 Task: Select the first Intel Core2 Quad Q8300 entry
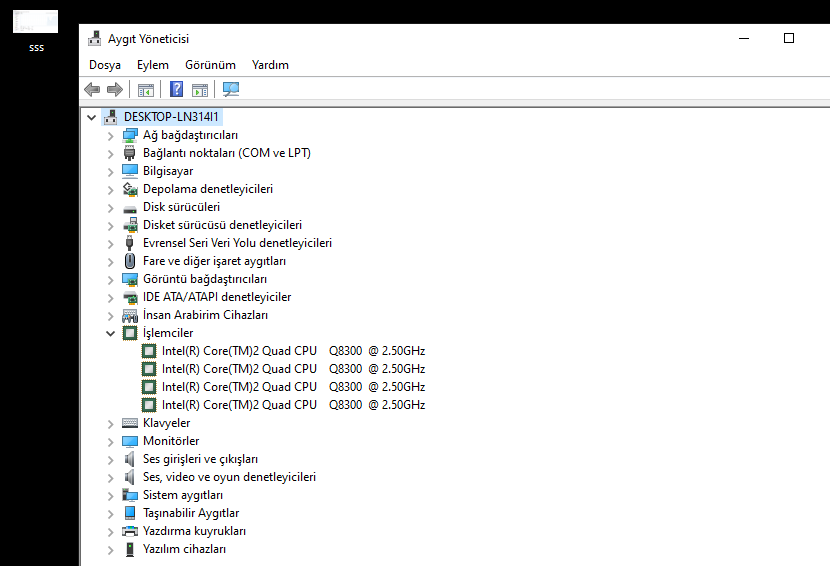[293, 351]
